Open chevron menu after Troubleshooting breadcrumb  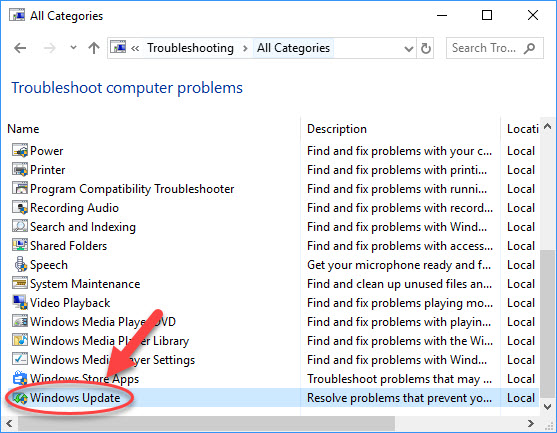point(245,48)
